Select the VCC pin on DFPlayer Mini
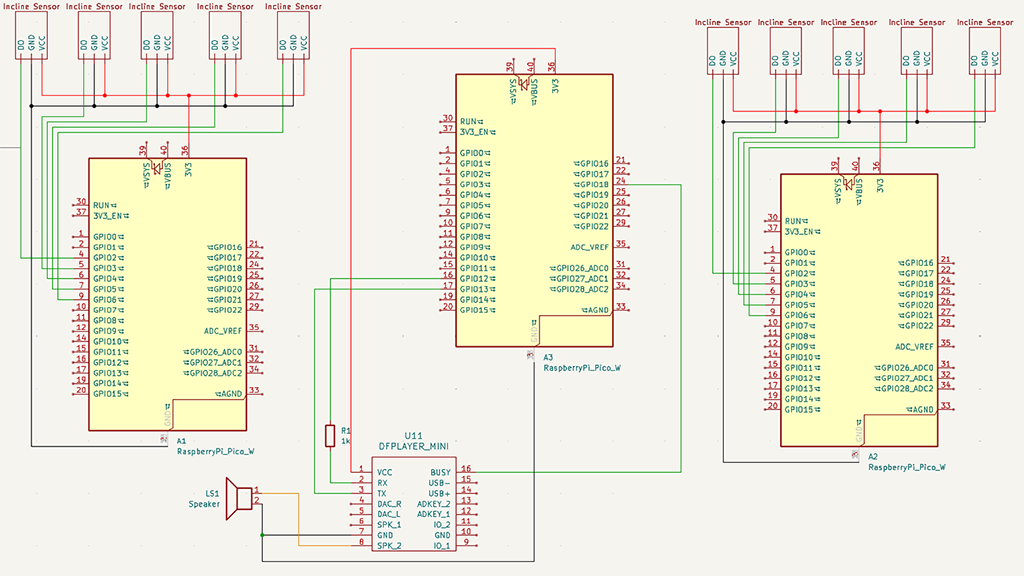Screen dimensions: 1024x576 385,472
